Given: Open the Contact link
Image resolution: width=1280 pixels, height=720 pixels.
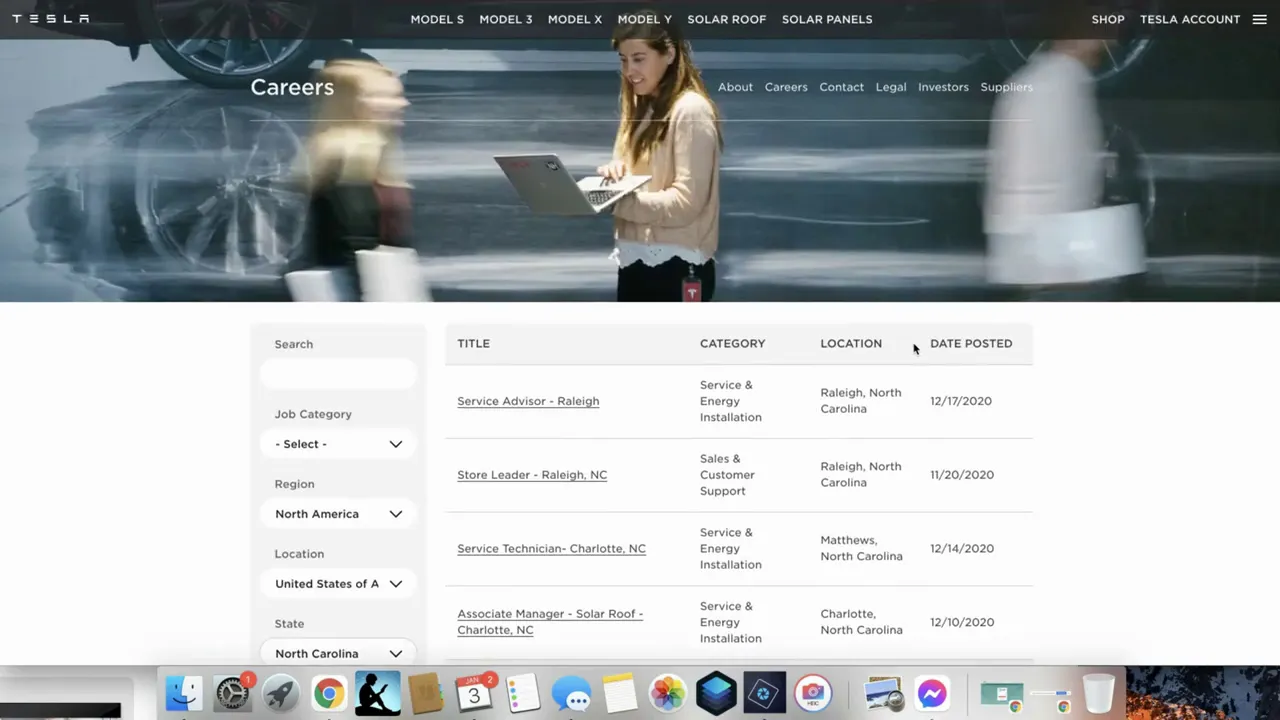Looking at the screenshot, I should tap(842, 87).
